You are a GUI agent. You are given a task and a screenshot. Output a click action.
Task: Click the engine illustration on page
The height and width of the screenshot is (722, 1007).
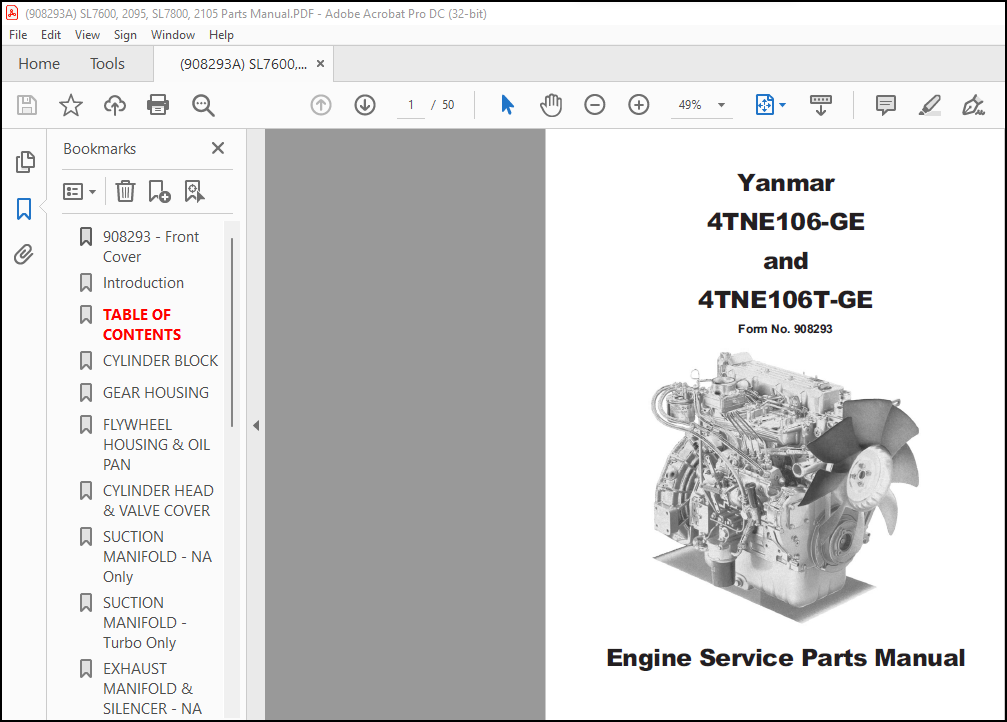pos(785,487)
